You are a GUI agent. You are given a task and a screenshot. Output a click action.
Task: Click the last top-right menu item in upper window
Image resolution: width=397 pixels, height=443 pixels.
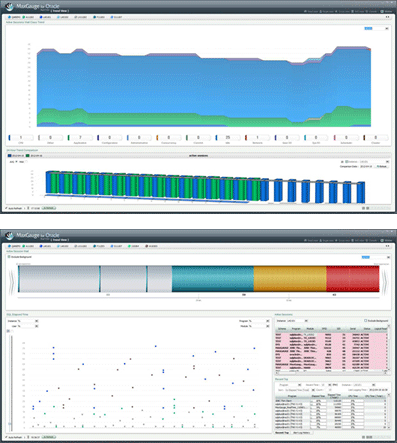tap(387, 11)
